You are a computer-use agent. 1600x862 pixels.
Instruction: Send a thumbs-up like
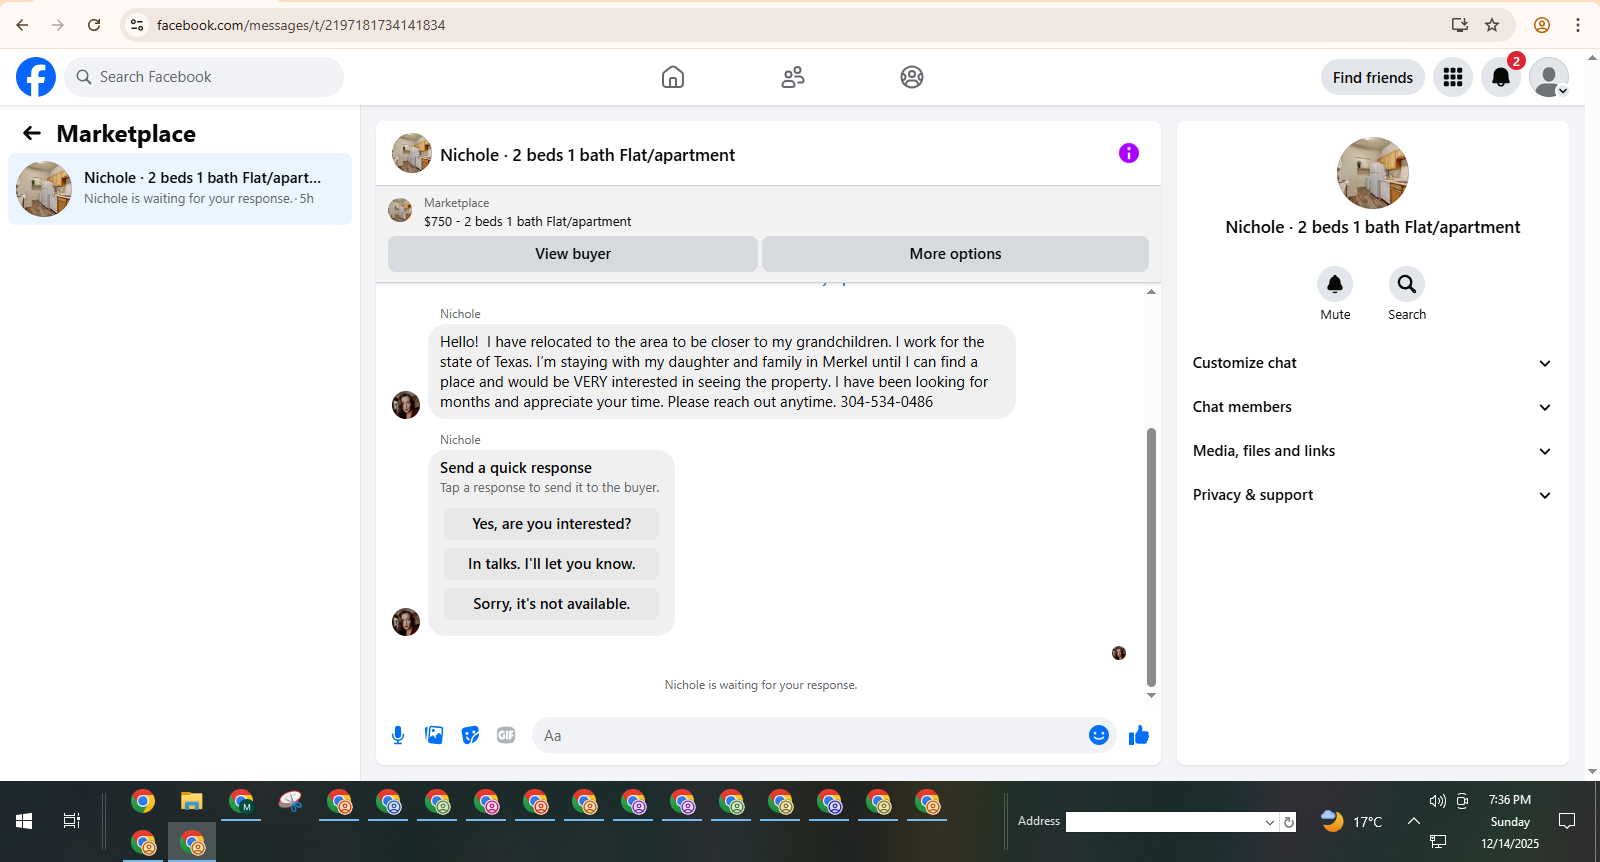click(x=1139, y=735)
